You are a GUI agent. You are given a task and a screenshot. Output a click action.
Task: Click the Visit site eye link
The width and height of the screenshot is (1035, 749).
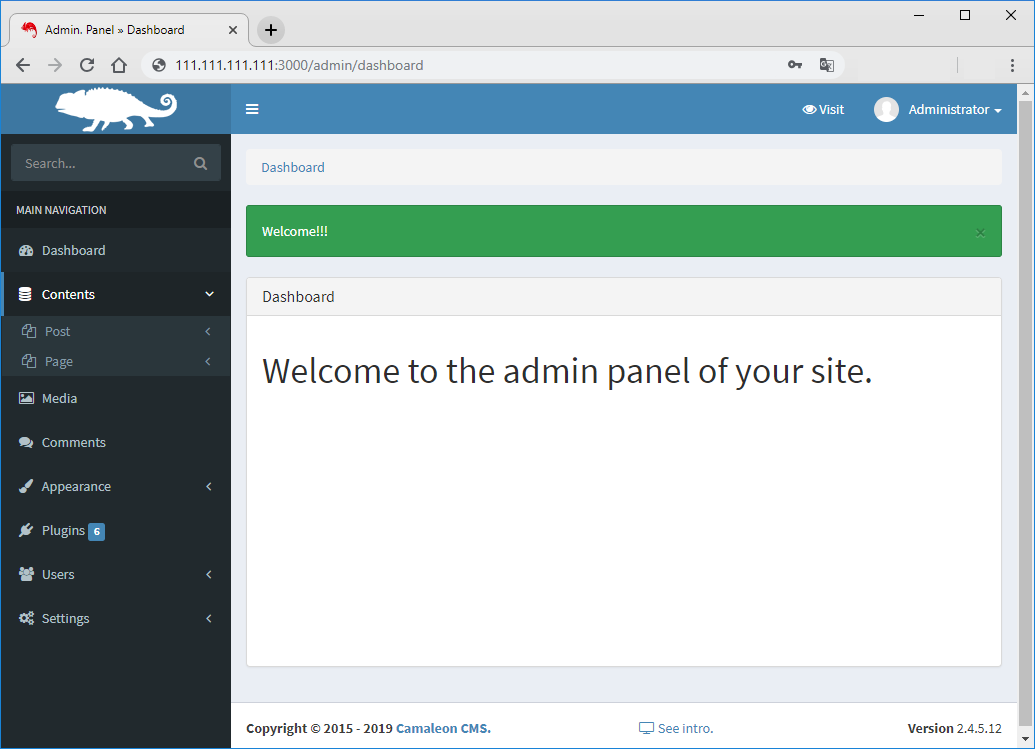click(823, 110)
